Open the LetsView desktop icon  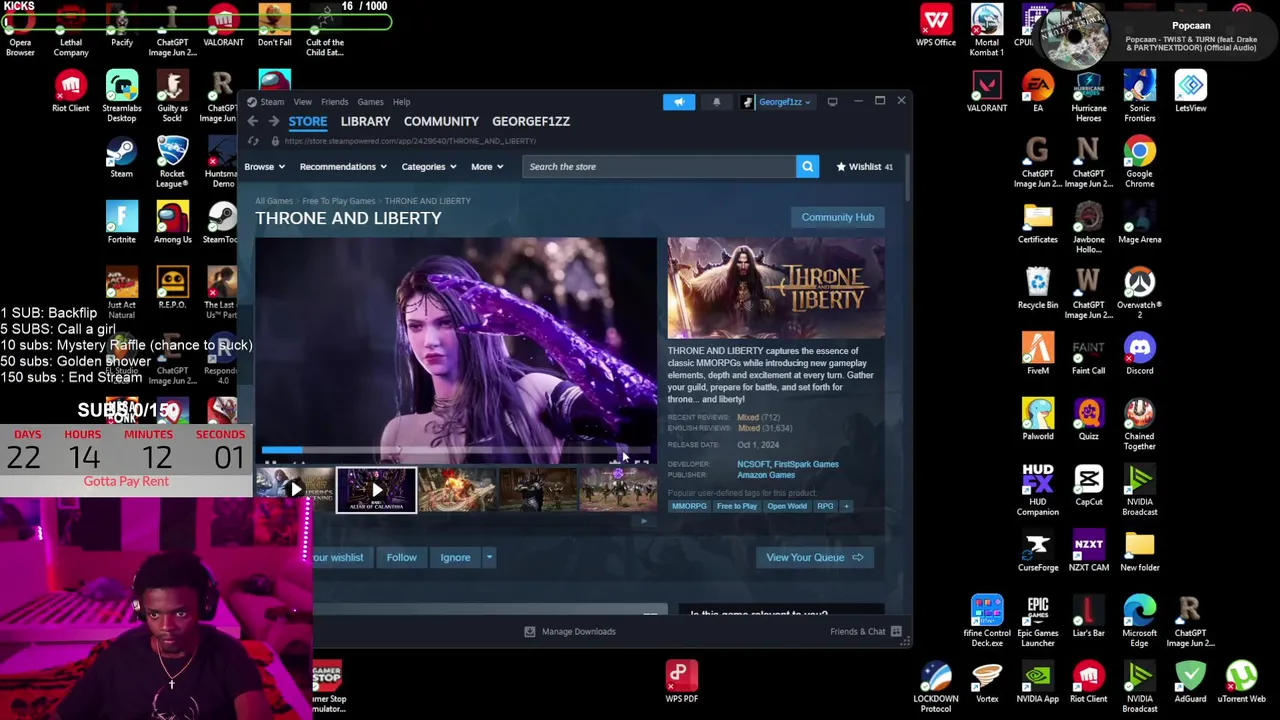pyautogui.click(x=1190, y=91)
